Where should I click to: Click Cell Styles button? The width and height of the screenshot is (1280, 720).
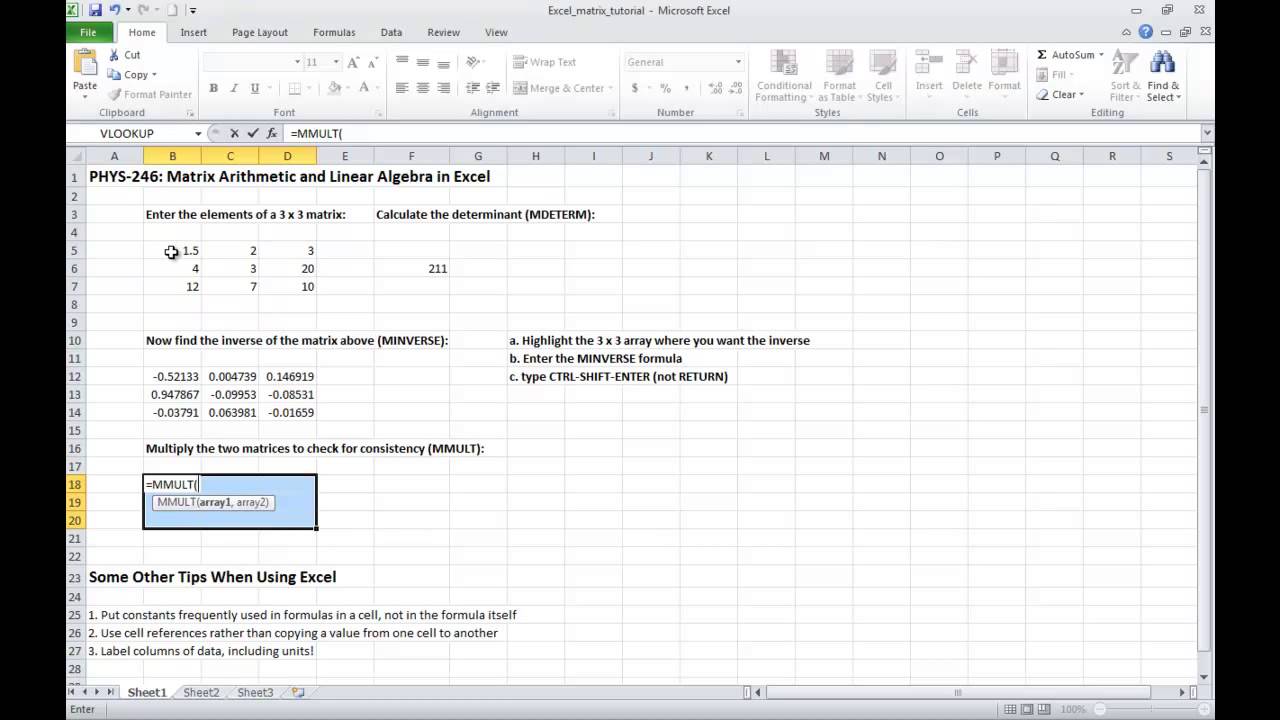click(880, 75)
